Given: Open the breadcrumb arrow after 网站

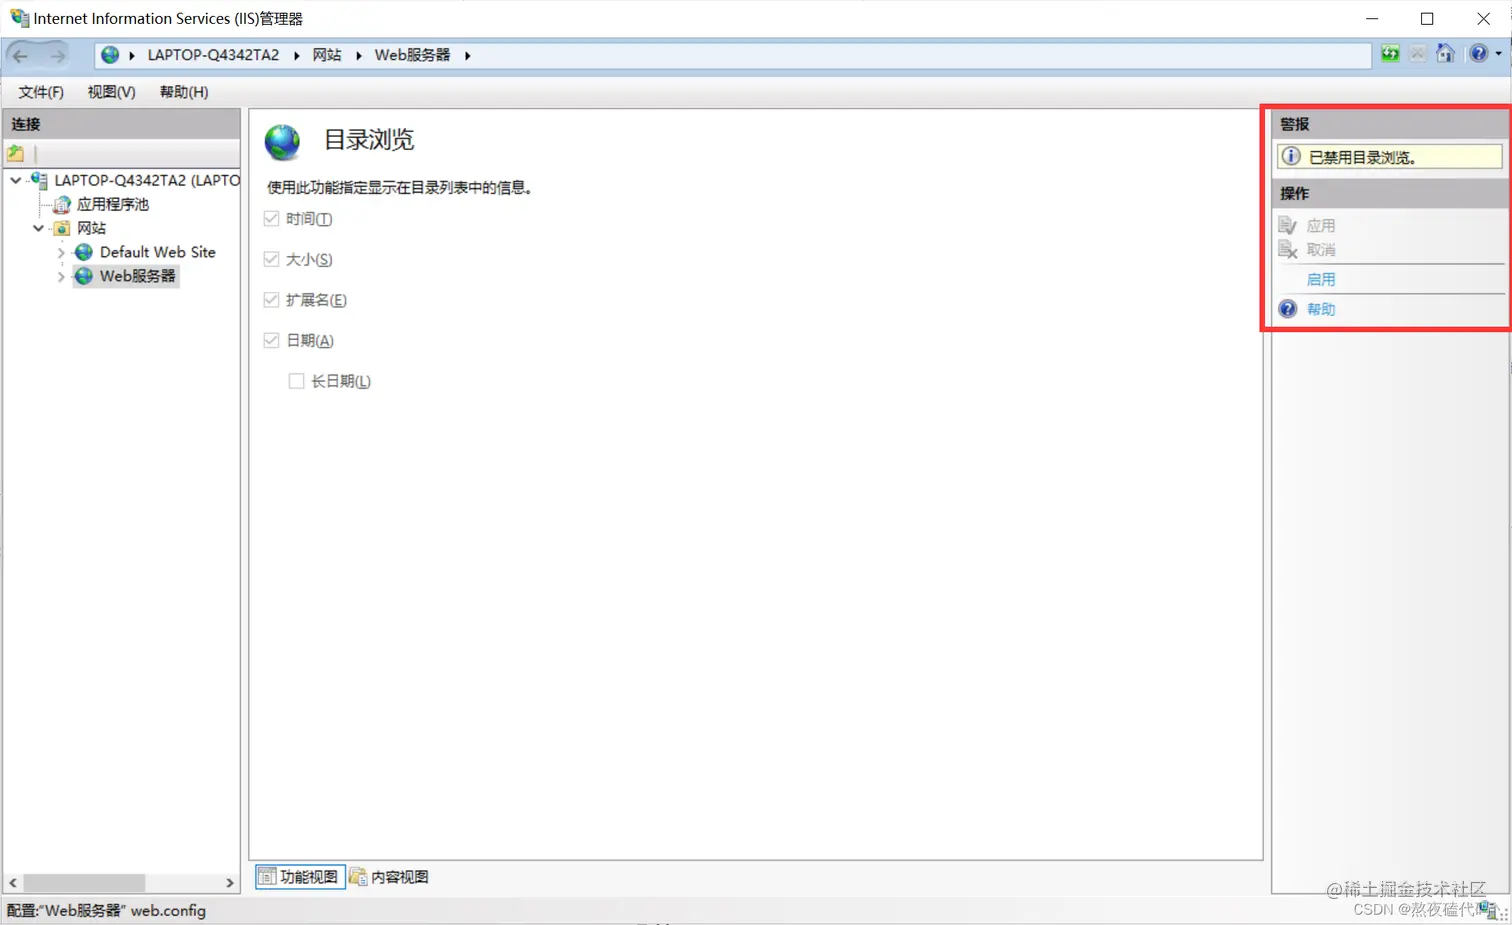Looking at the screenshot, I should pyautogui.click(x=358, y=55).
